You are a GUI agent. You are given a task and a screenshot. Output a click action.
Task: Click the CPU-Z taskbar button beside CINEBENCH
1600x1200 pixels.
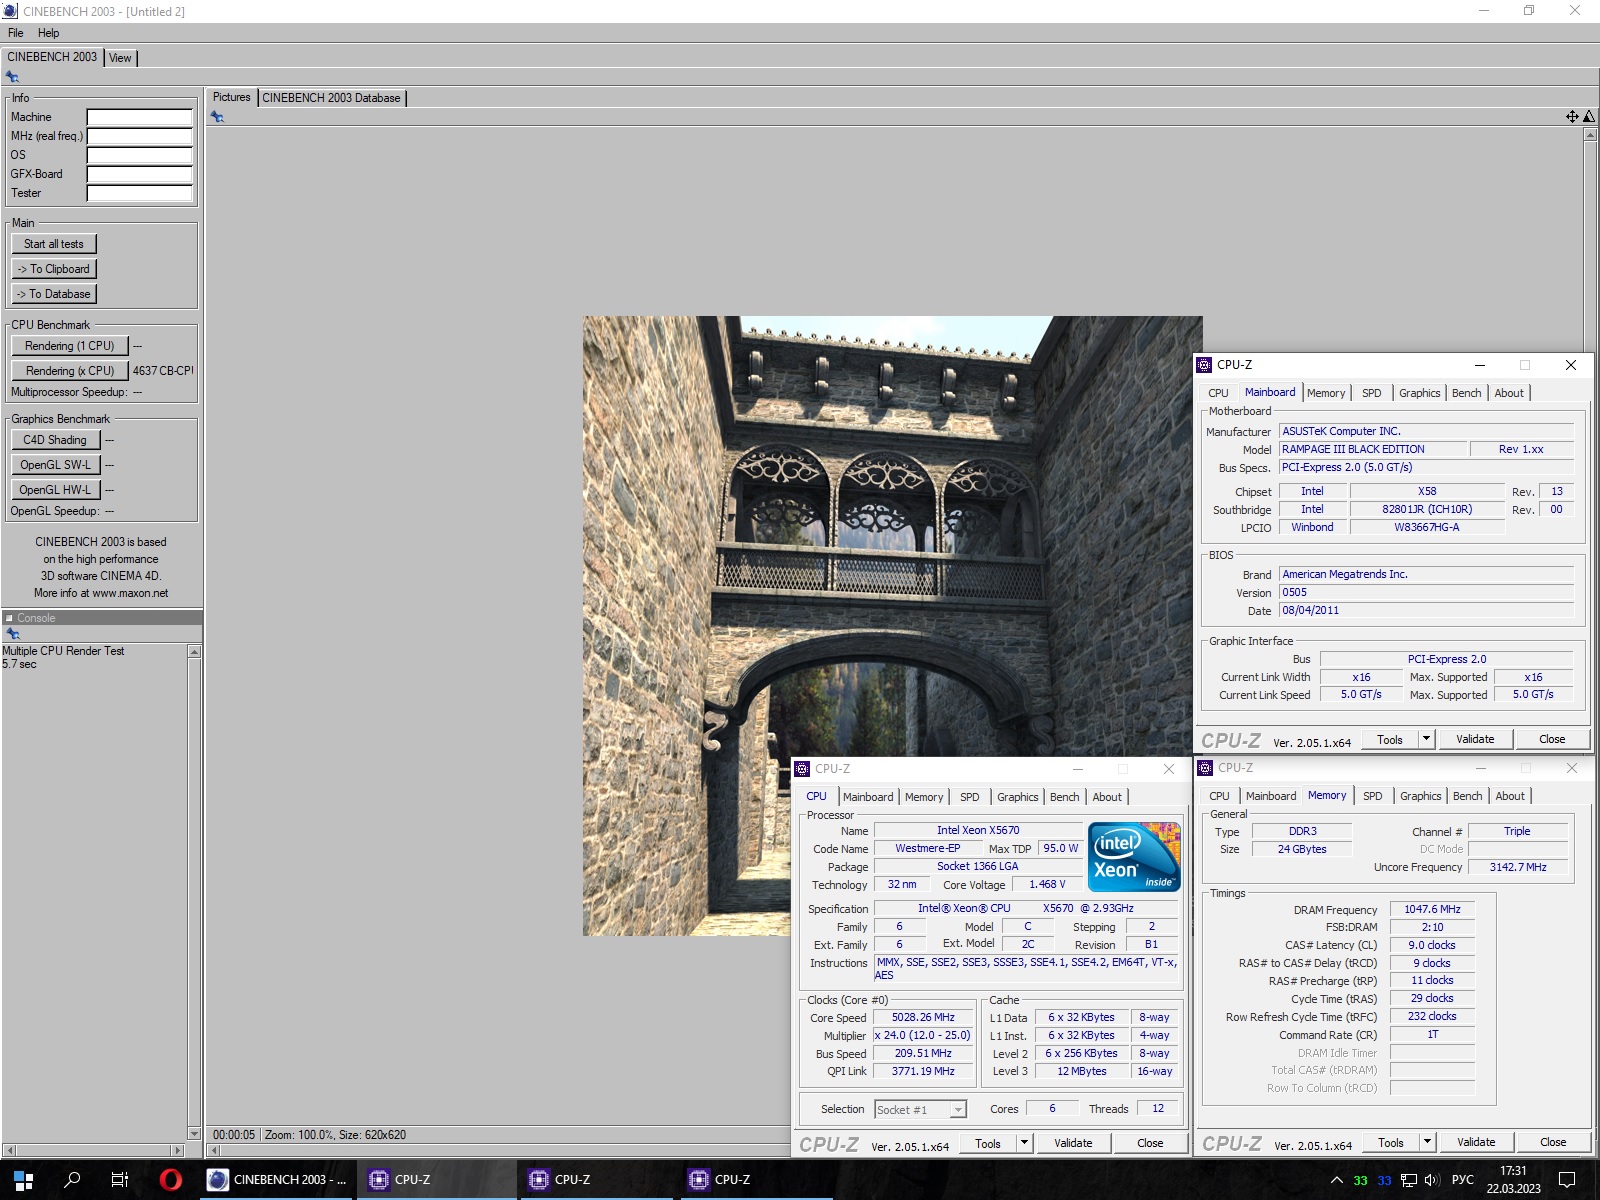tap(437, 1180)
